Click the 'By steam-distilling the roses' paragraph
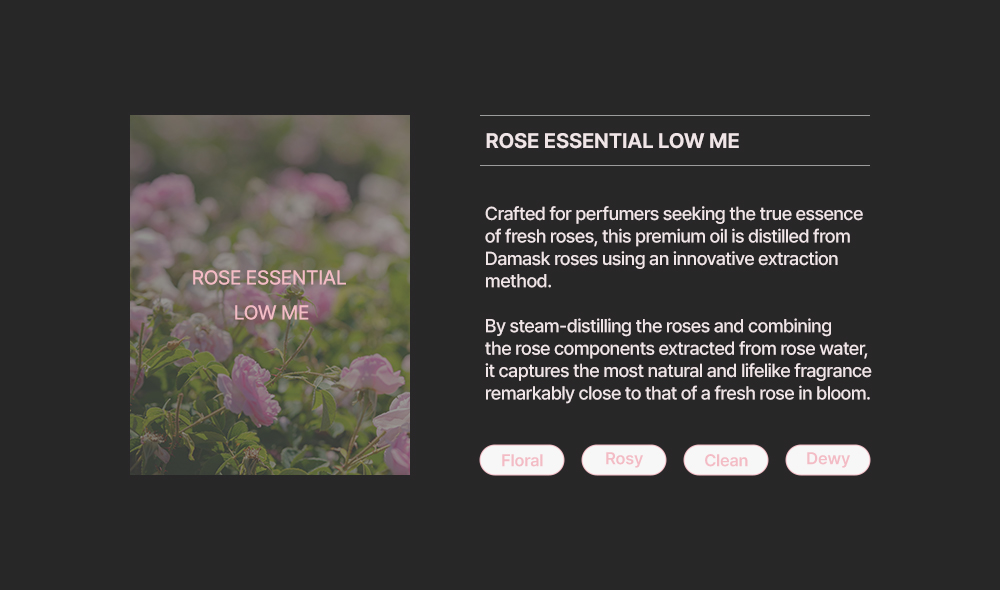 click(678, 360)
